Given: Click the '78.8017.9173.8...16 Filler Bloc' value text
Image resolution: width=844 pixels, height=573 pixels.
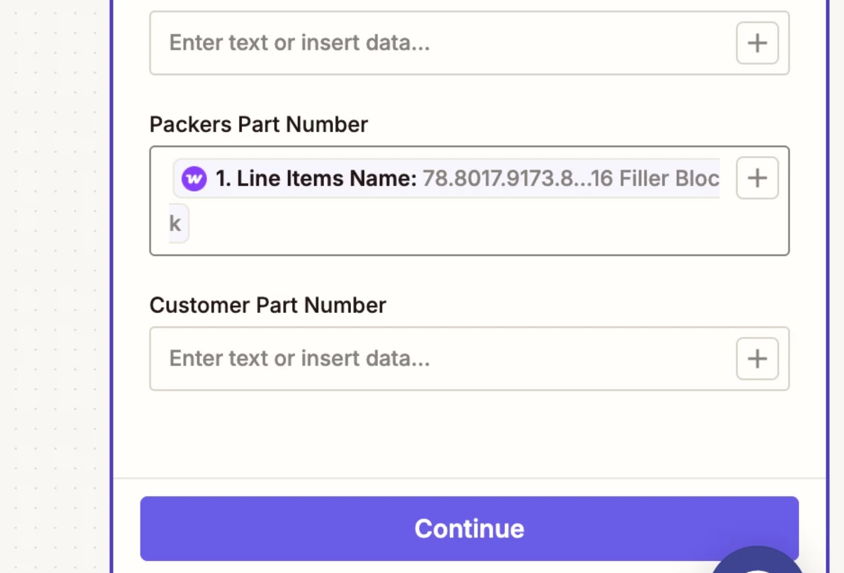Looking at the screenshot, I should (570, 179).
